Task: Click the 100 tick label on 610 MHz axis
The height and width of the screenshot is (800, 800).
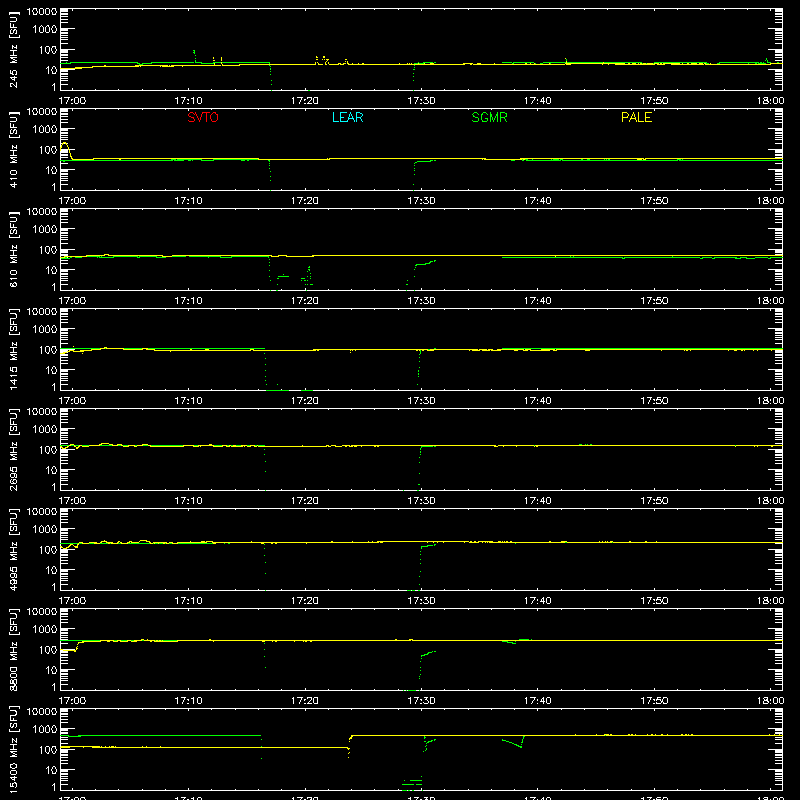Action: click(48, 250)
